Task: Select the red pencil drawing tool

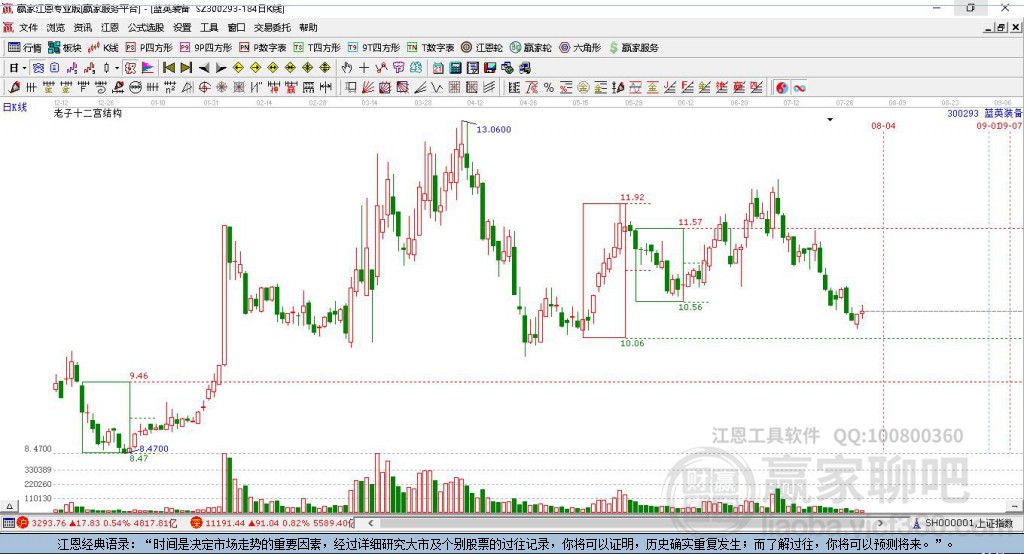Action: point(14,88)
